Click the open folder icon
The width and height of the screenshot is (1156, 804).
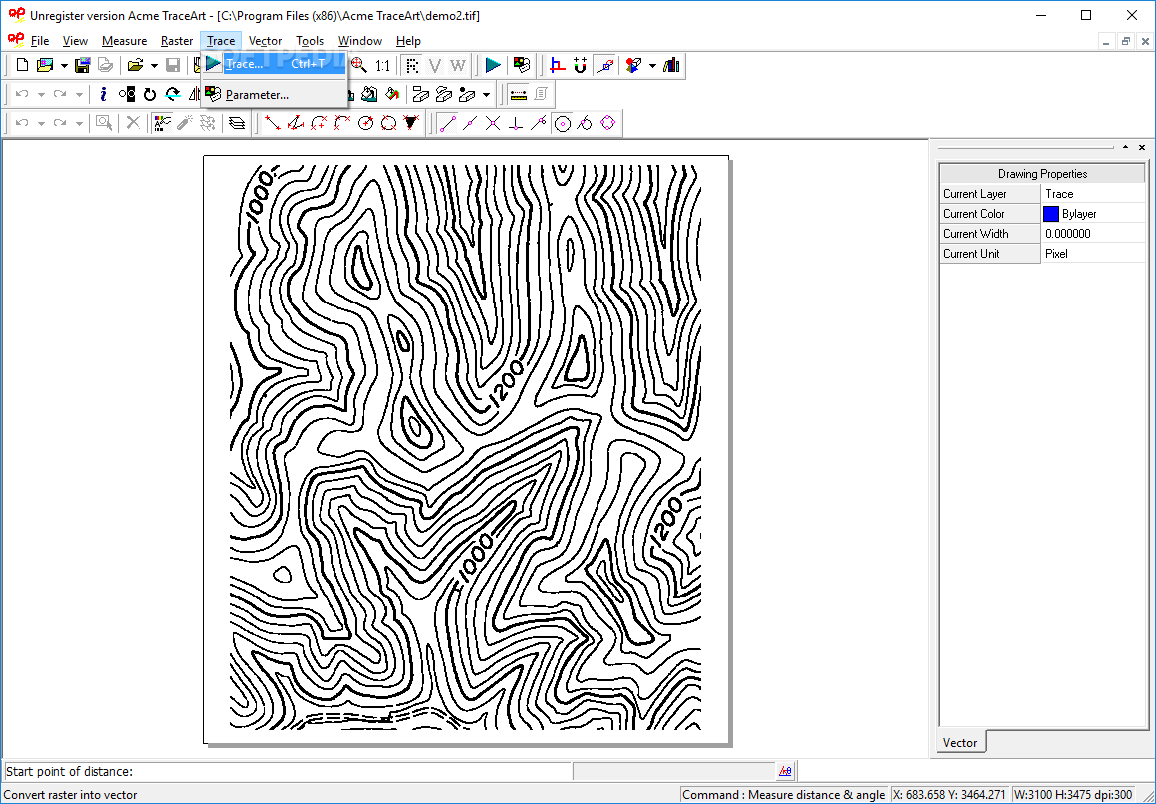point(135,66)
